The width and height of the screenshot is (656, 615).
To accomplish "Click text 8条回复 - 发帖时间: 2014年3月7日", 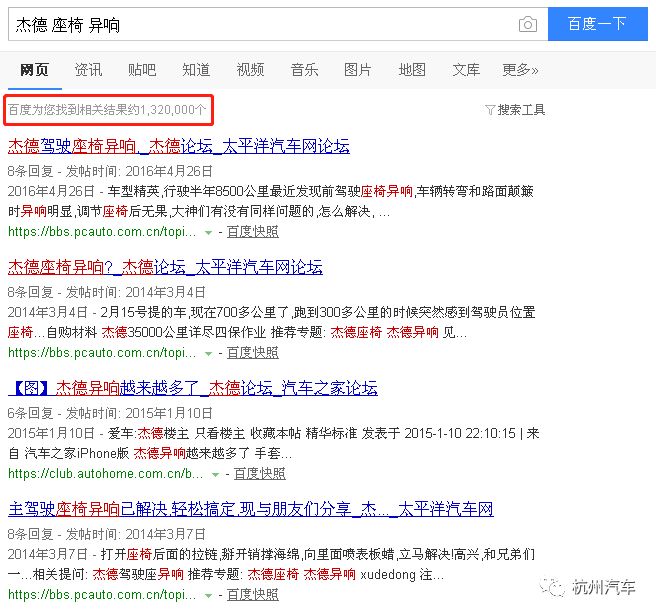I will (107, 534).
